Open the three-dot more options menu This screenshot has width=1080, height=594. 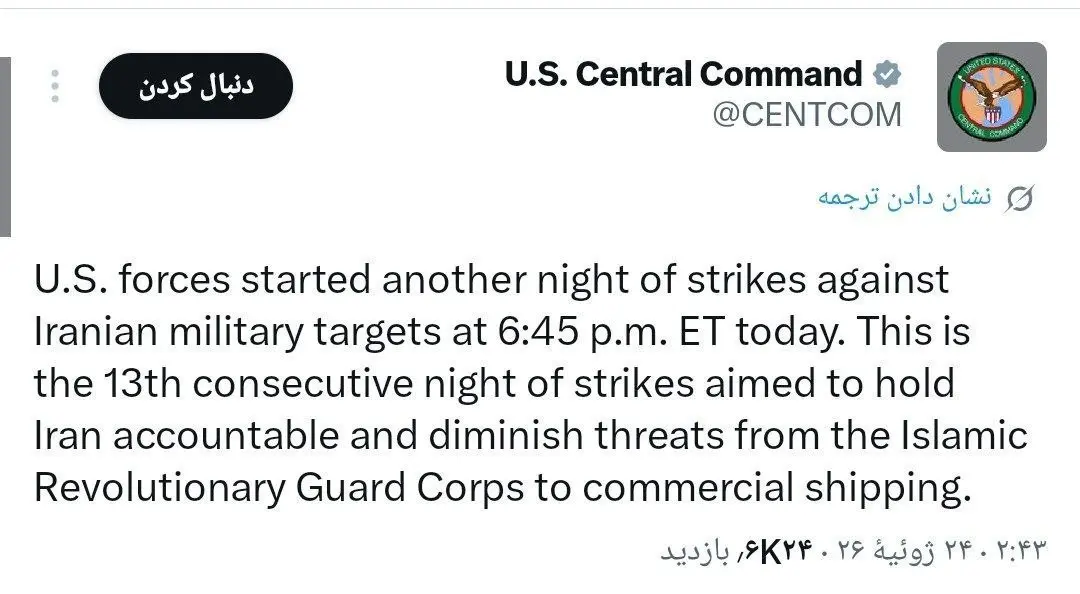pos(55,86)
